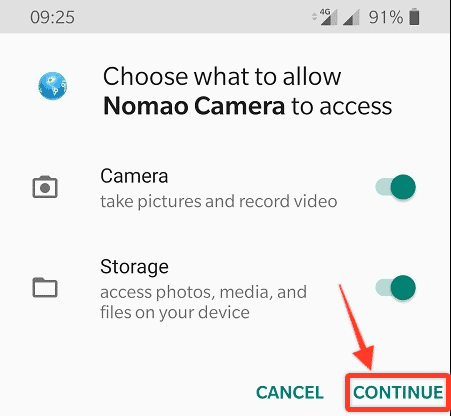Tap the storage folder icon
The image size is (451, 416).
pos(45,287)
